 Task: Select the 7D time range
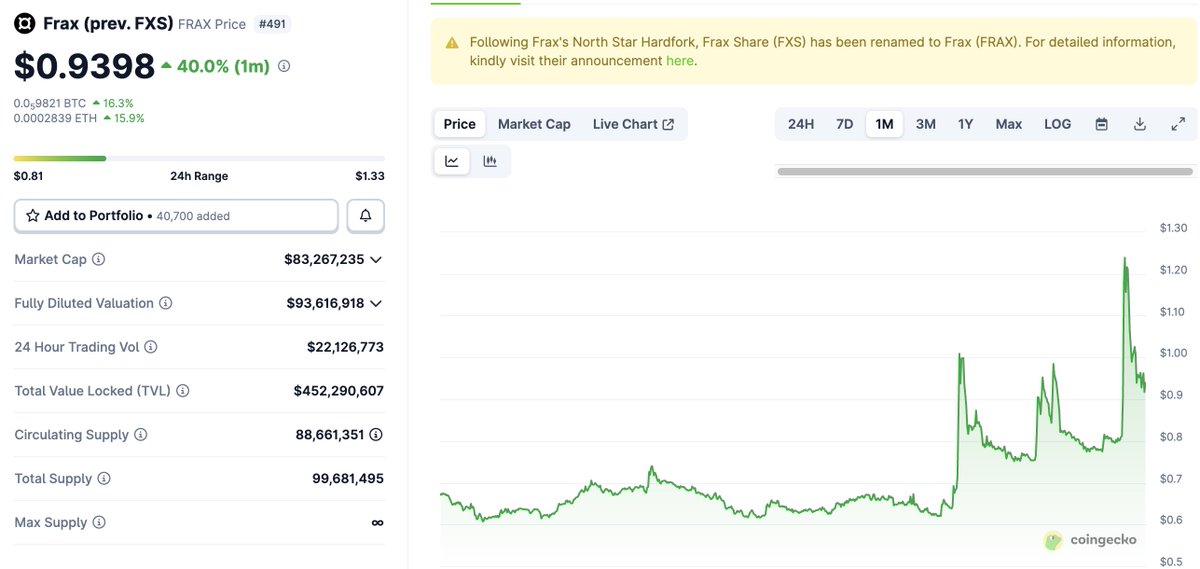coord(844,124)
